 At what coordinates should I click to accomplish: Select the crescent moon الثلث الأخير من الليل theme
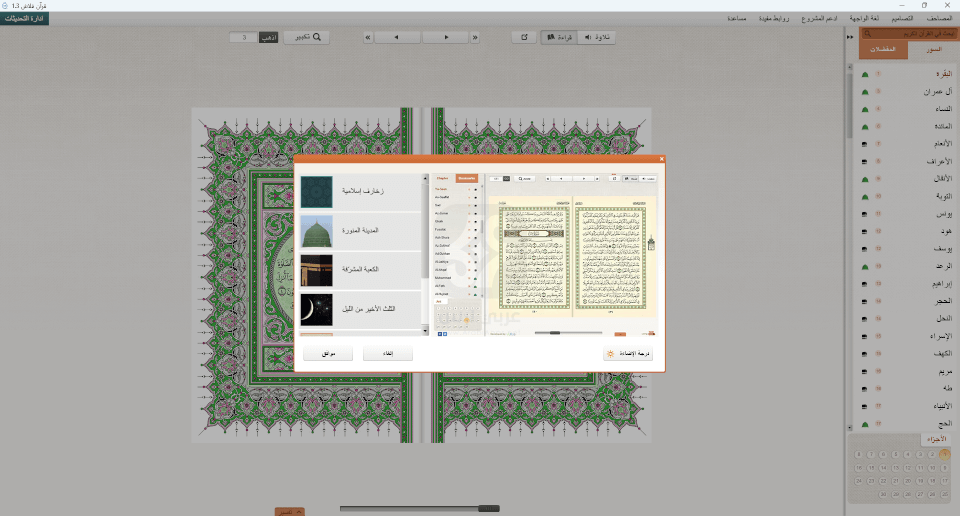(x=317, y=310)
